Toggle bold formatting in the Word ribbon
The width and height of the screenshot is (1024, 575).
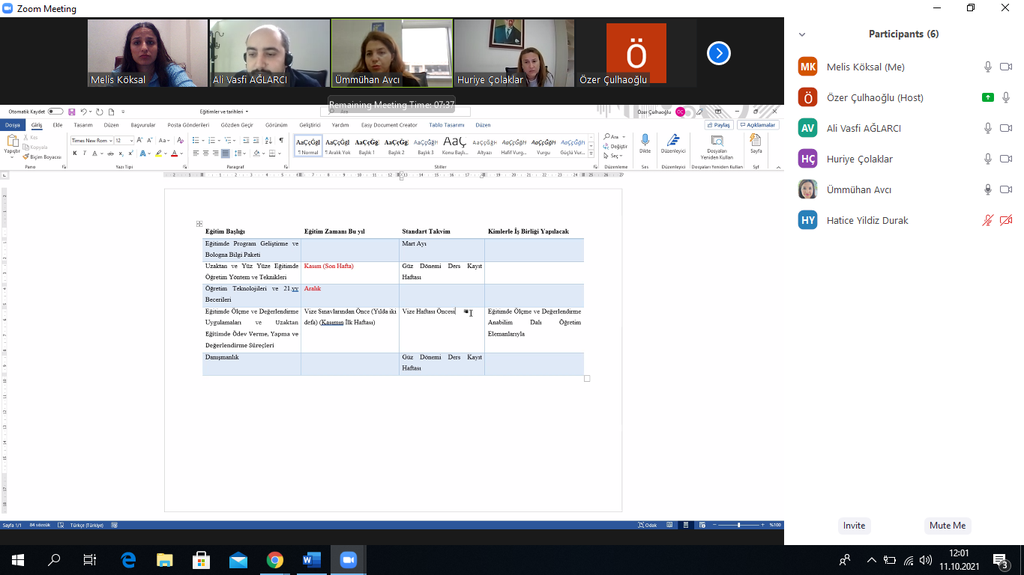[x=75, y=154]
